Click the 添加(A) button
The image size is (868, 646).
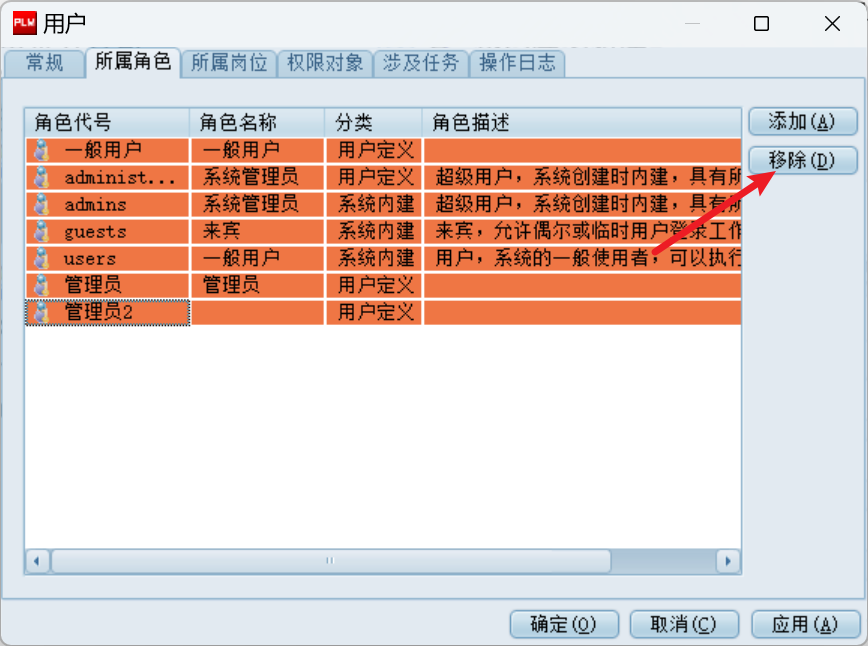point(802,121)
